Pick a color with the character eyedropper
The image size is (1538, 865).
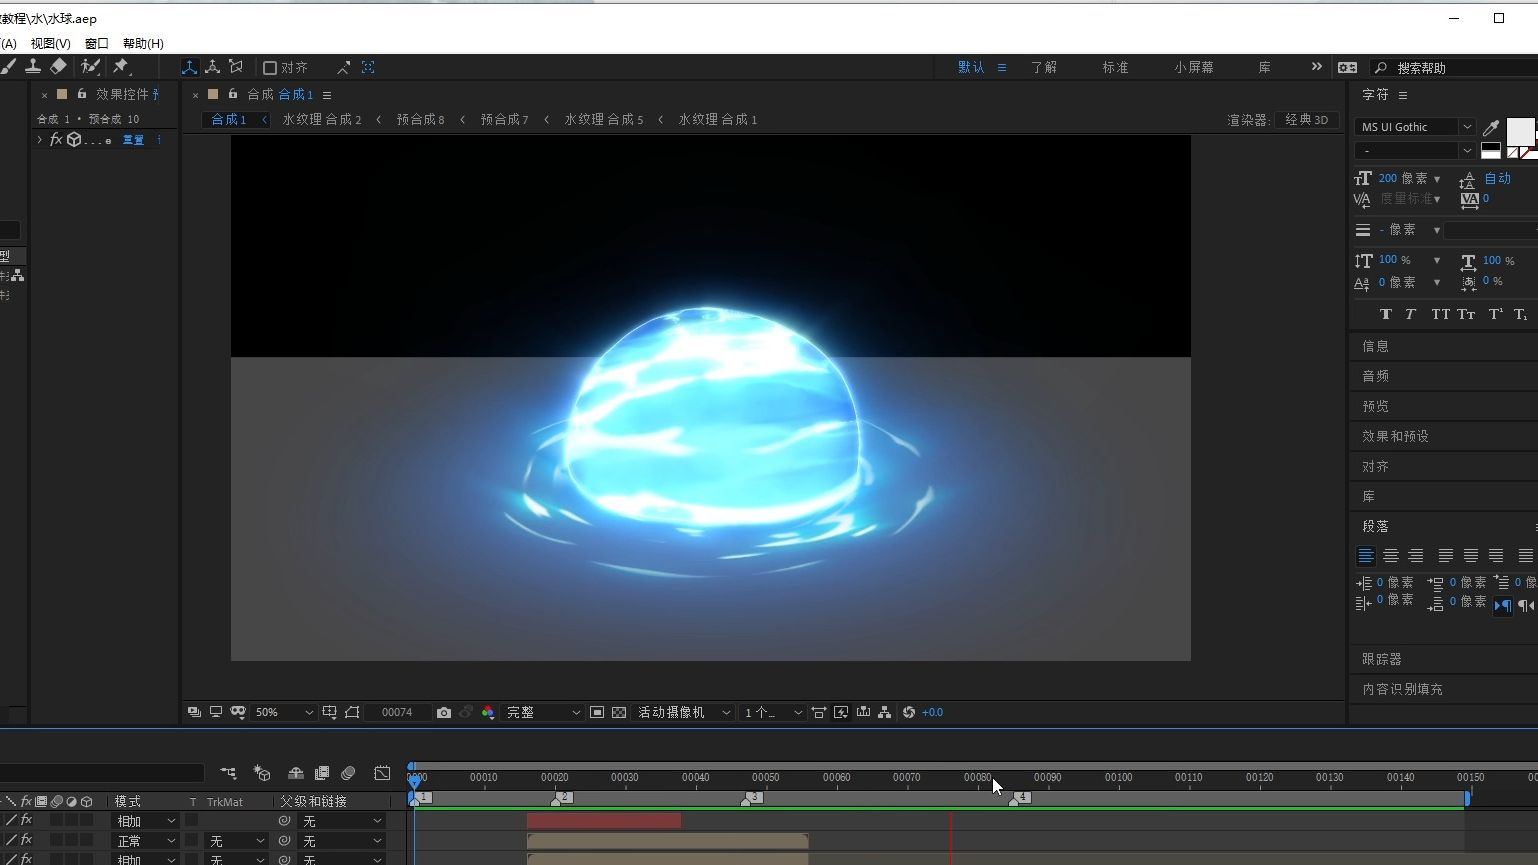click(x=1491, y=128)
